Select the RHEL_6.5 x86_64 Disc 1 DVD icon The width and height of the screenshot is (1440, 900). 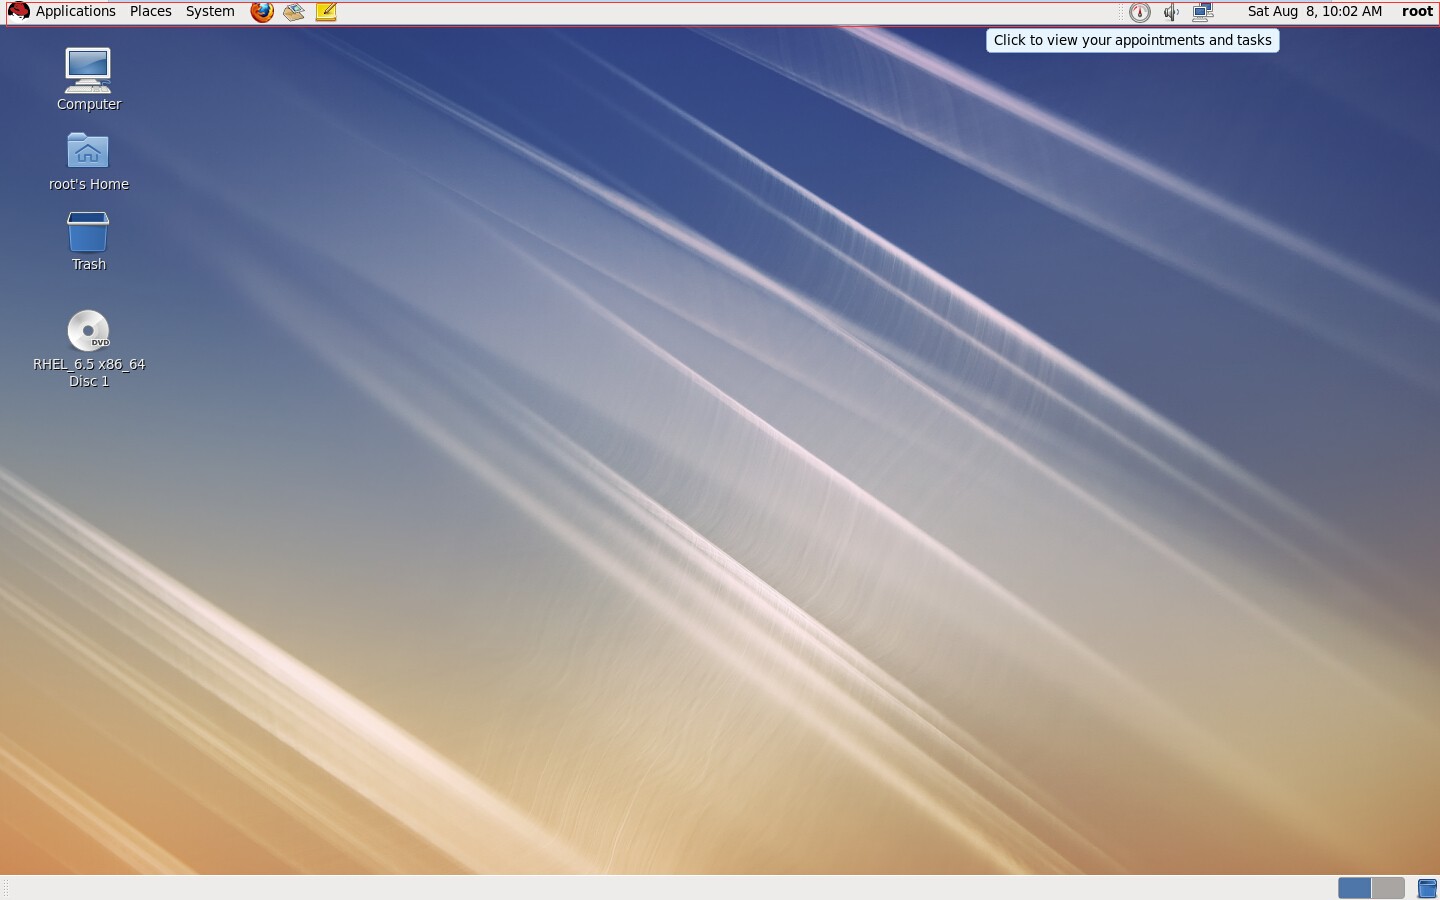[x=88, y=349]
